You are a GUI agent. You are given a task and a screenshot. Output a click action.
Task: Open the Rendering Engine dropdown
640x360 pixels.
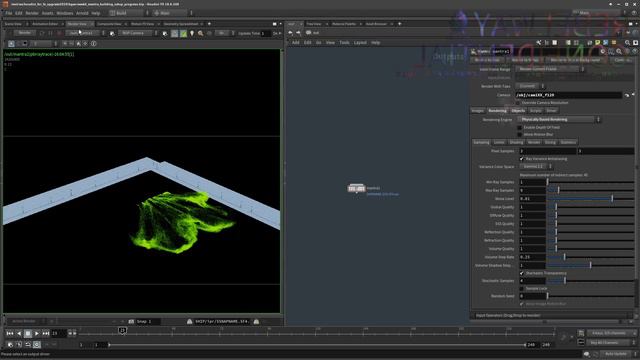[559, 120]
